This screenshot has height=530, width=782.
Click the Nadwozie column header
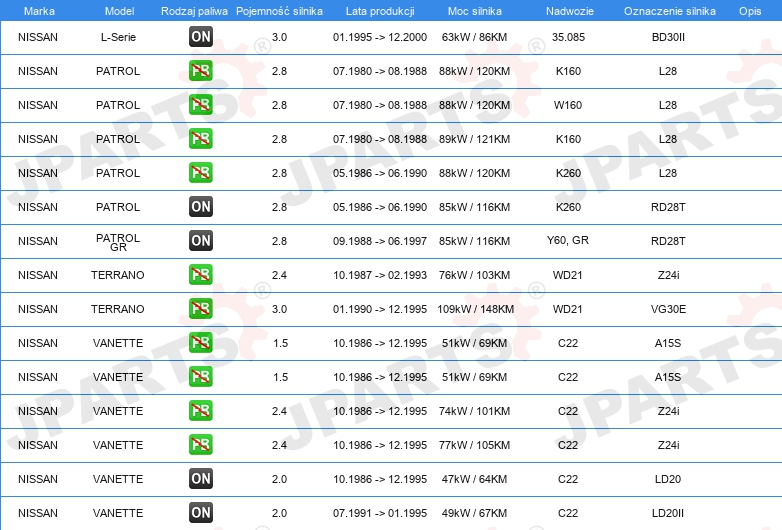point(570,11)
